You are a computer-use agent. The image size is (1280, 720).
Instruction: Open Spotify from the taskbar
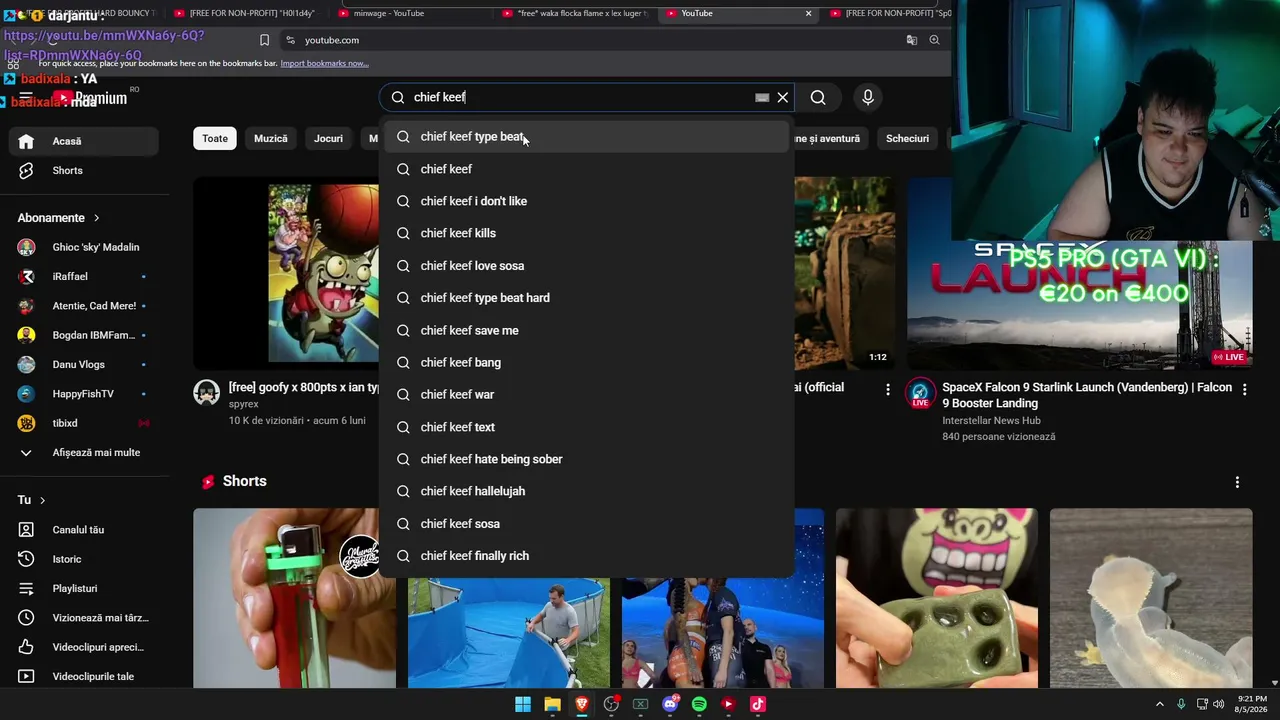click(699, 704)
